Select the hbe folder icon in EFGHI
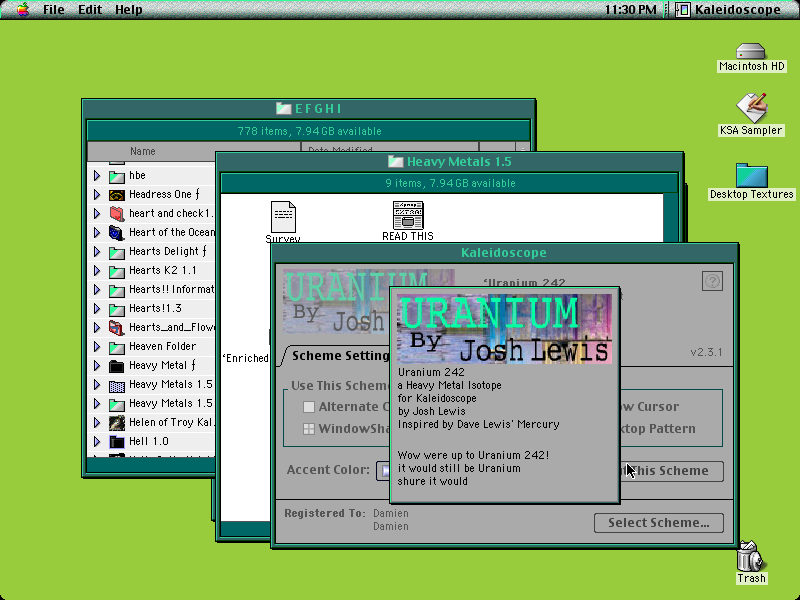Screen dimensions: 800x600 click(x=117, y=176)
